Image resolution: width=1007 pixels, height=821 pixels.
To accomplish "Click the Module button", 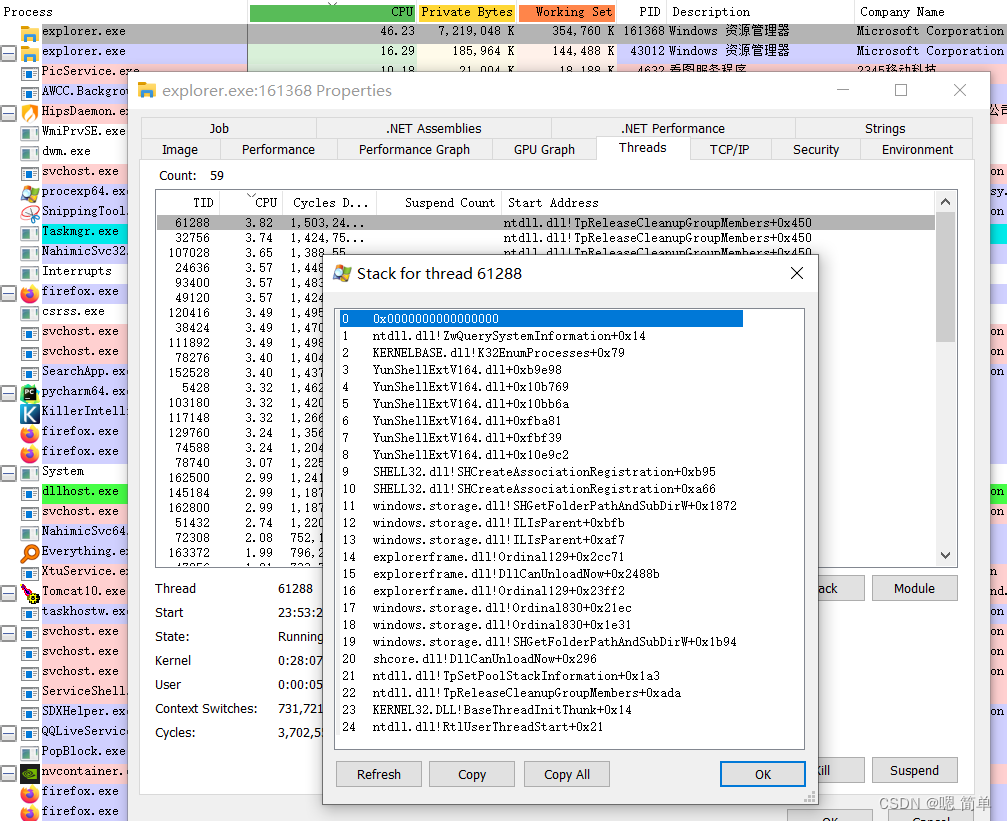I will click(x=915, y=588).
